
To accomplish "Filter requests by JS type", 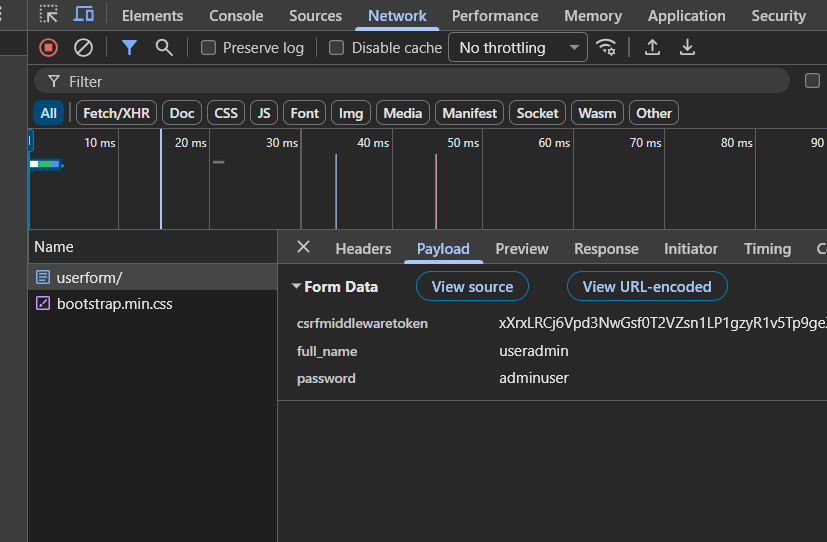I will (264, 113).
